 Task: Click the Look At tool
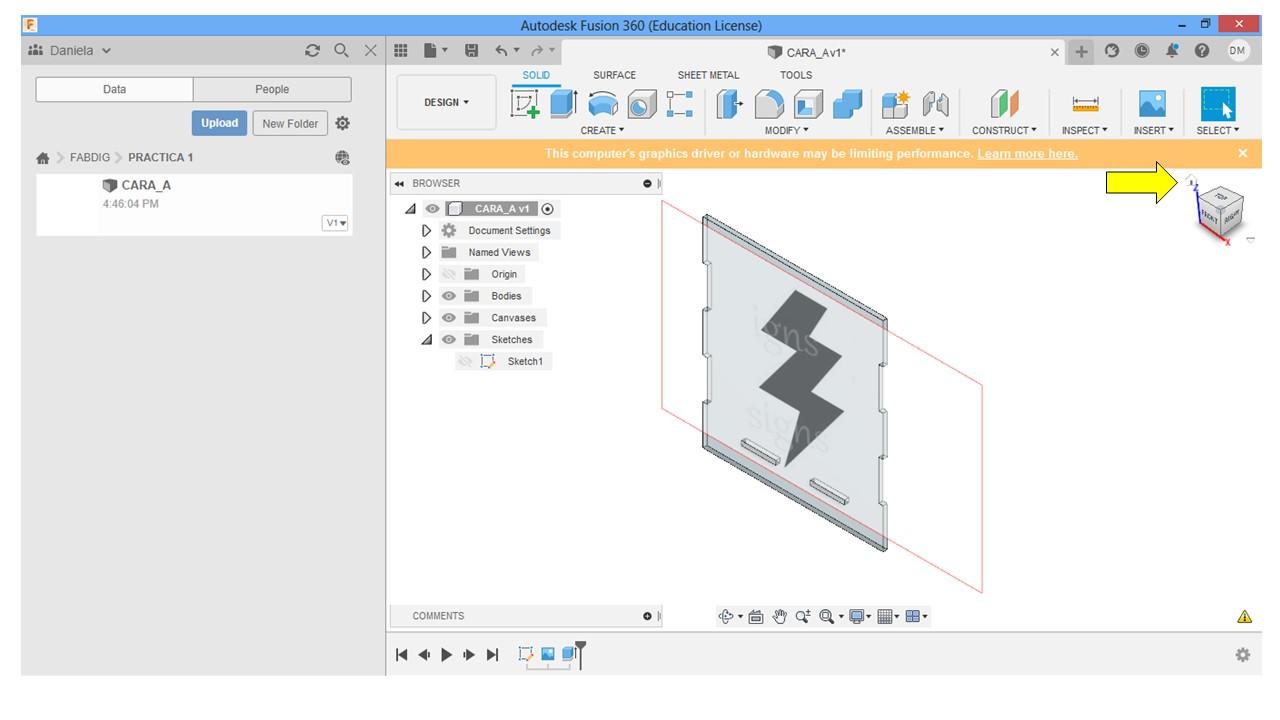(756, 617)
